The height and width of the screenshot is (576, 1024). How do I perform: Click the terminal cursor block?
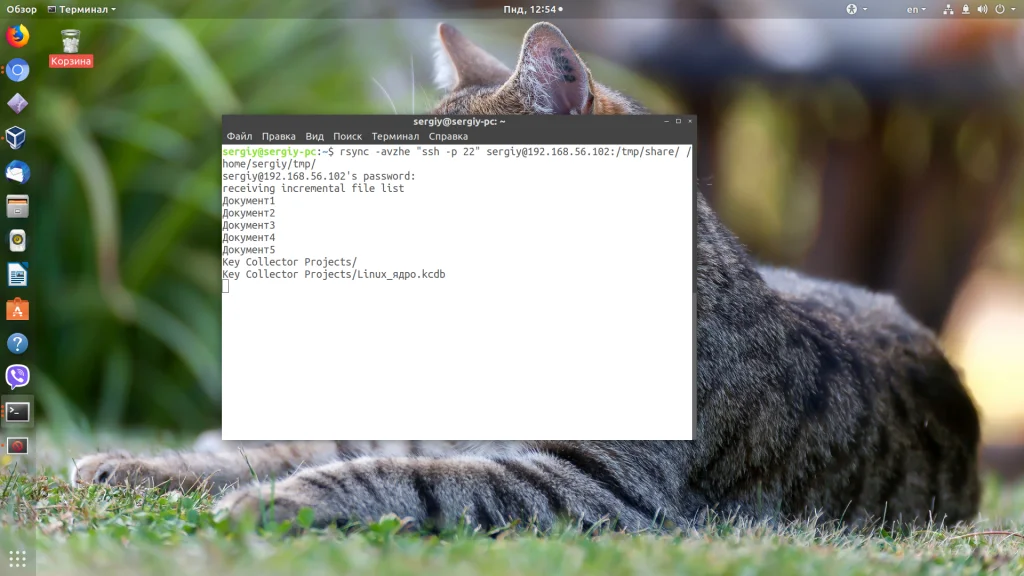225,287
